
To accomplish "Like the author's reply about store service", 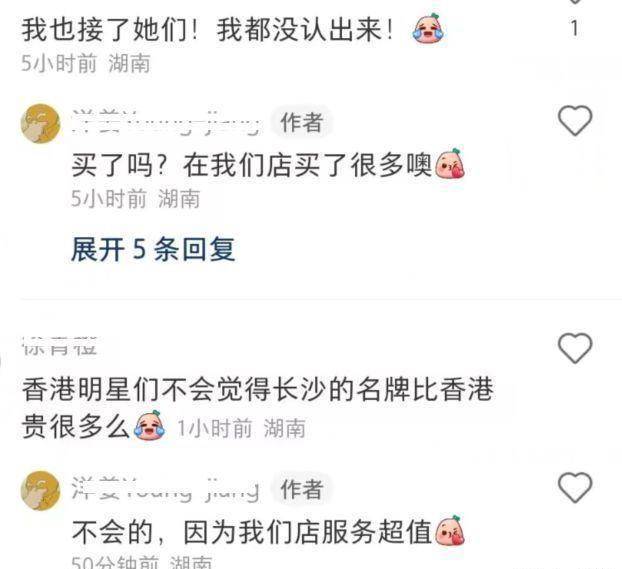I will pyautogui.click(x=575, y=488).
